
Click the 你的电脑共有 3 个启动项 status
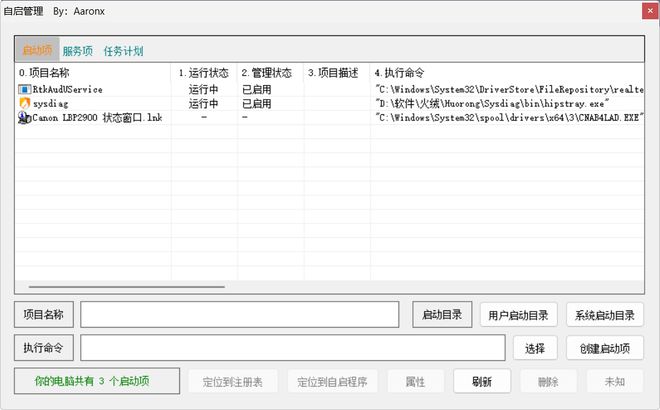(x=97, y=381)
